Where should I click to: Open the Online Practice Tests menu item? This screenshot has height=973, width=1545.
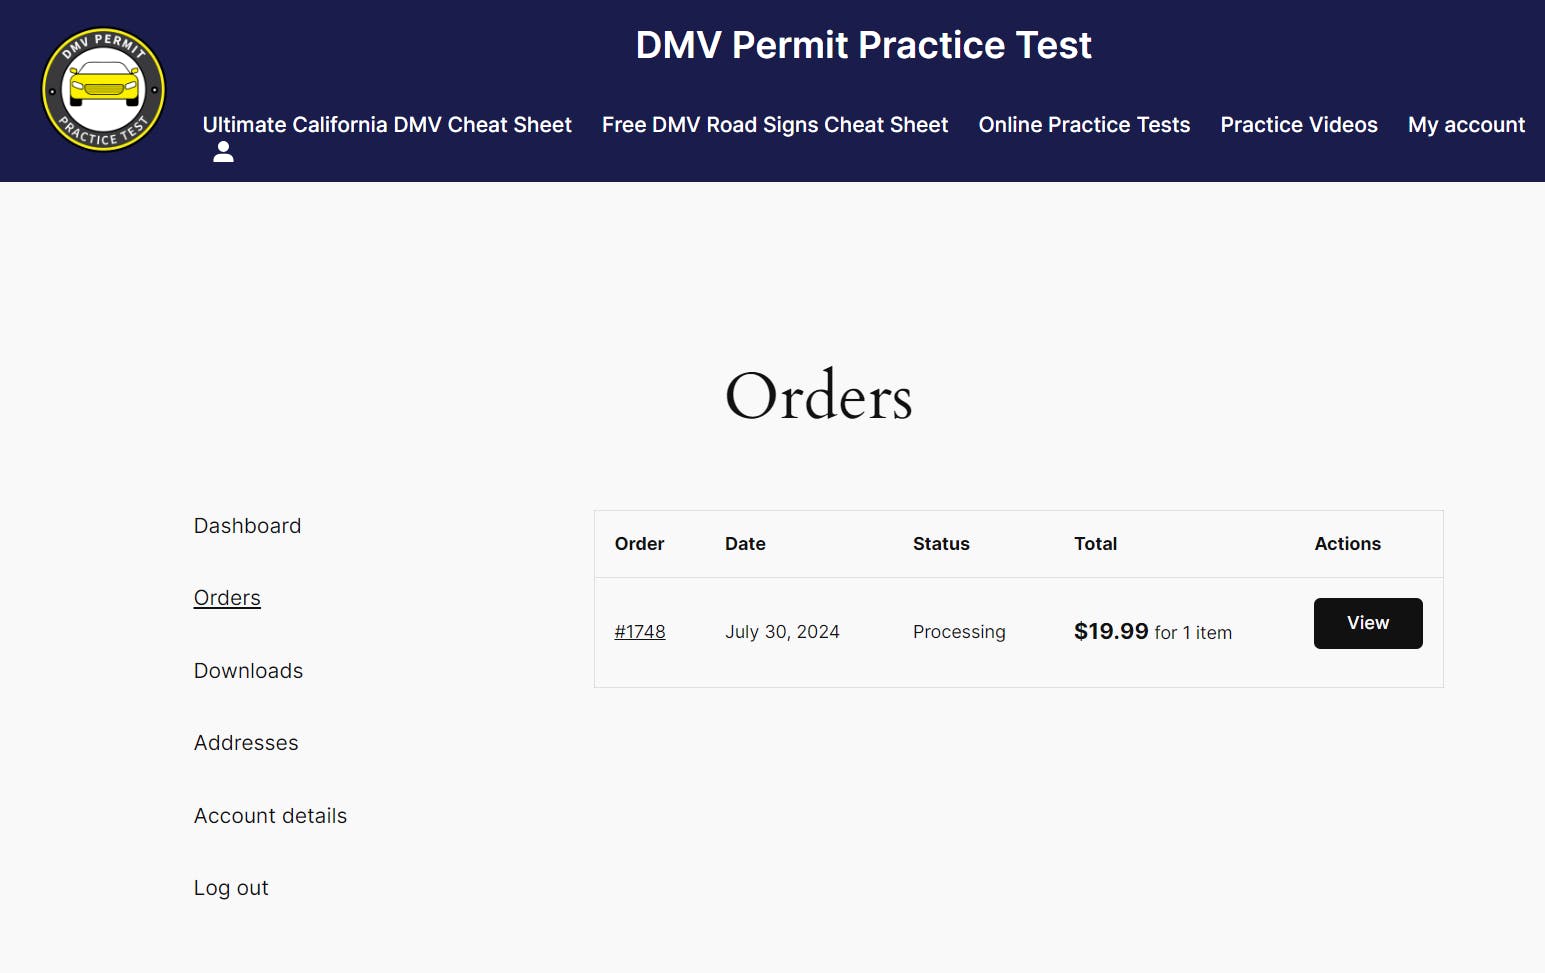1084,125
